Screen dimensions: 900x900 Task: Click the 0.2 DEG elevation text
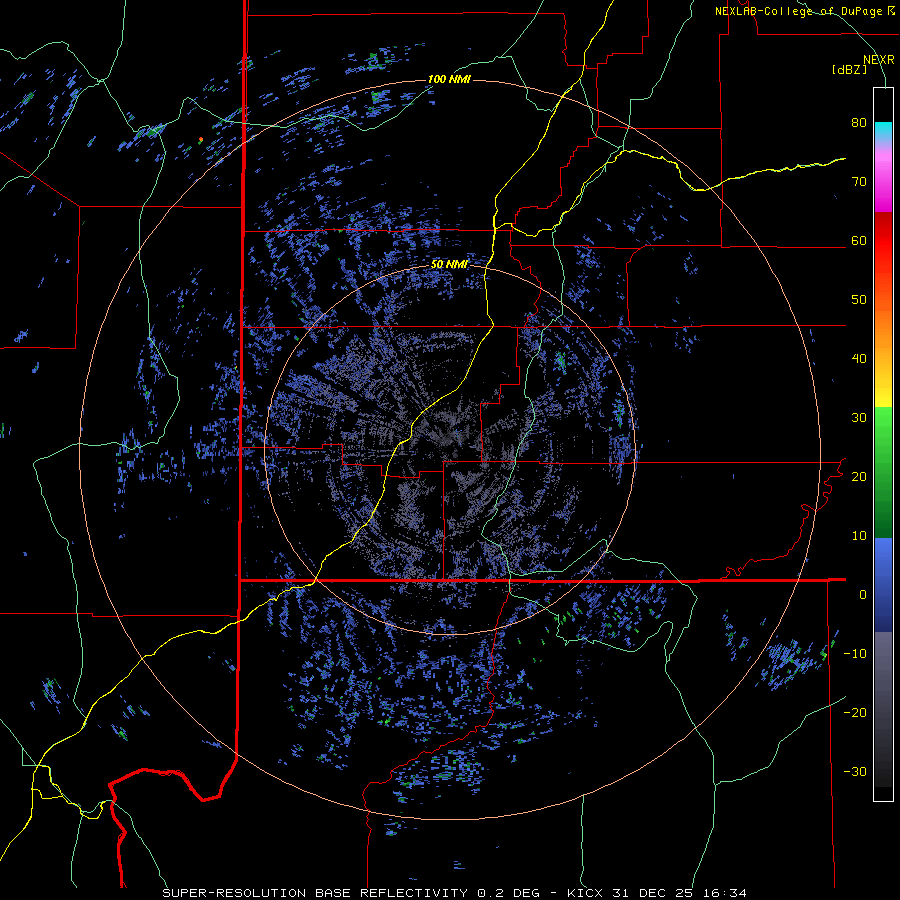[x=508, y=893]
